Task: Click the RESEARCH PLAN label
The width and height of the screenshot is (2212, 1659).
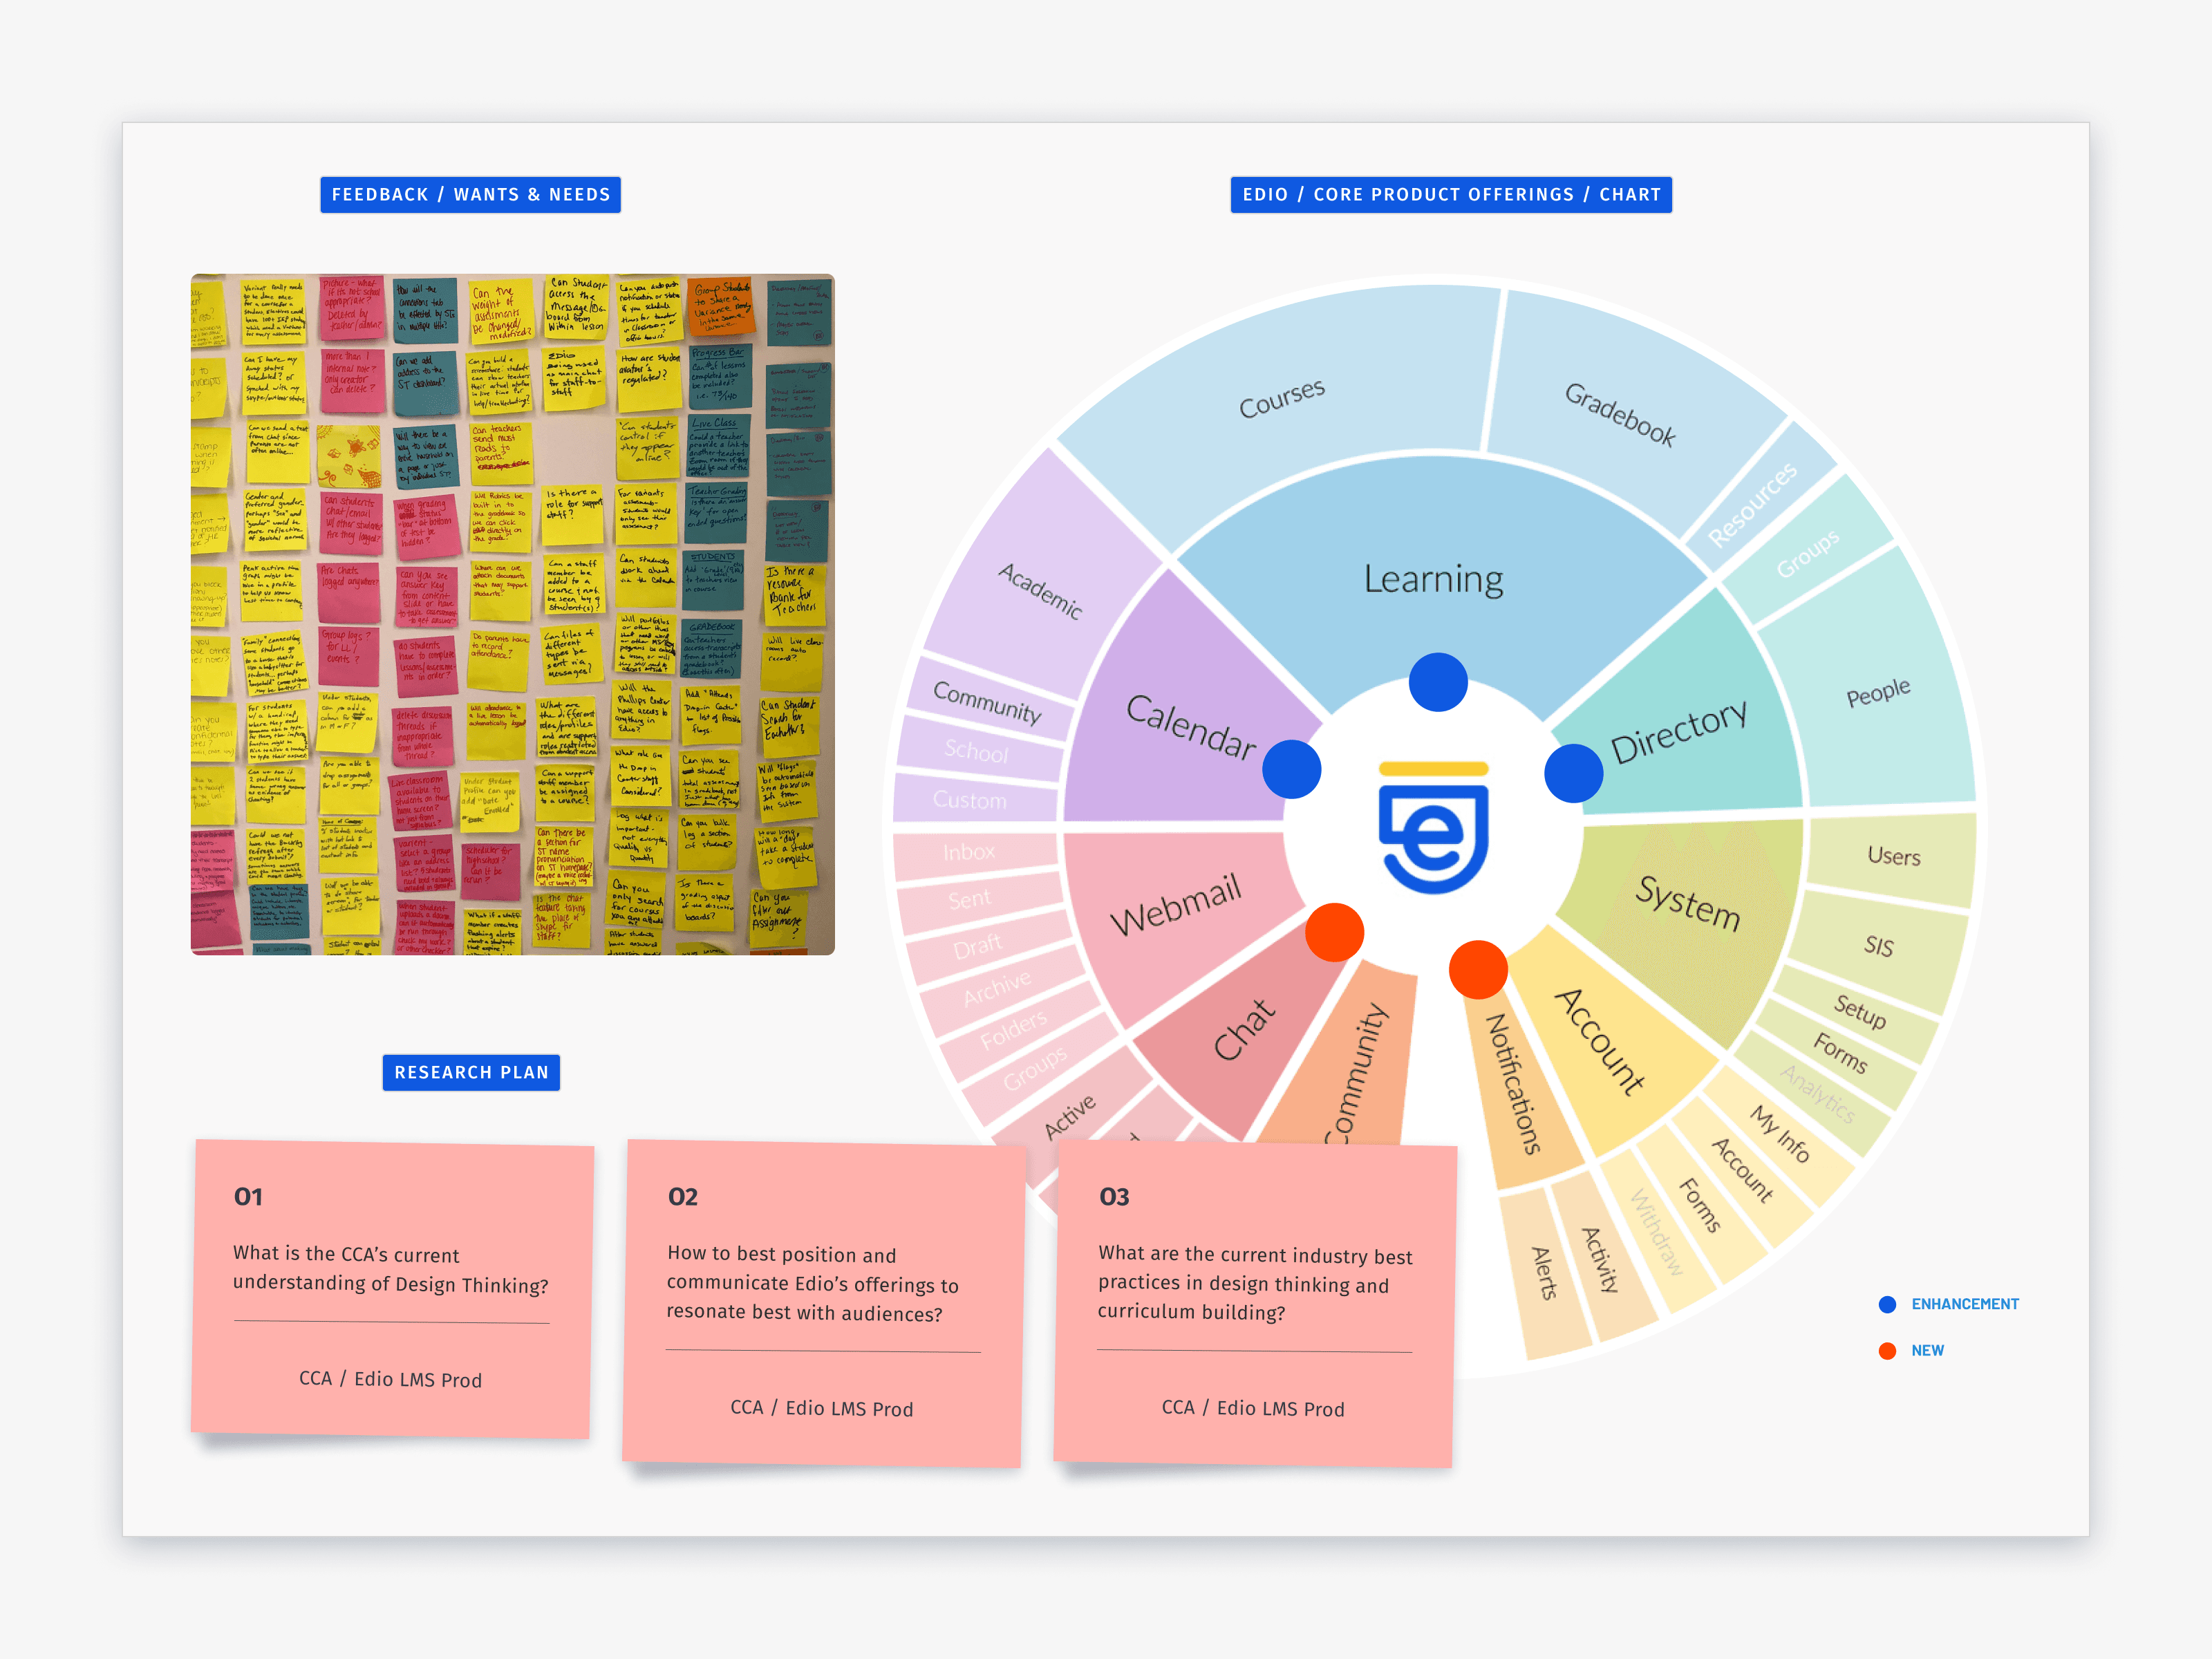Action: [x=472, y=1073]
